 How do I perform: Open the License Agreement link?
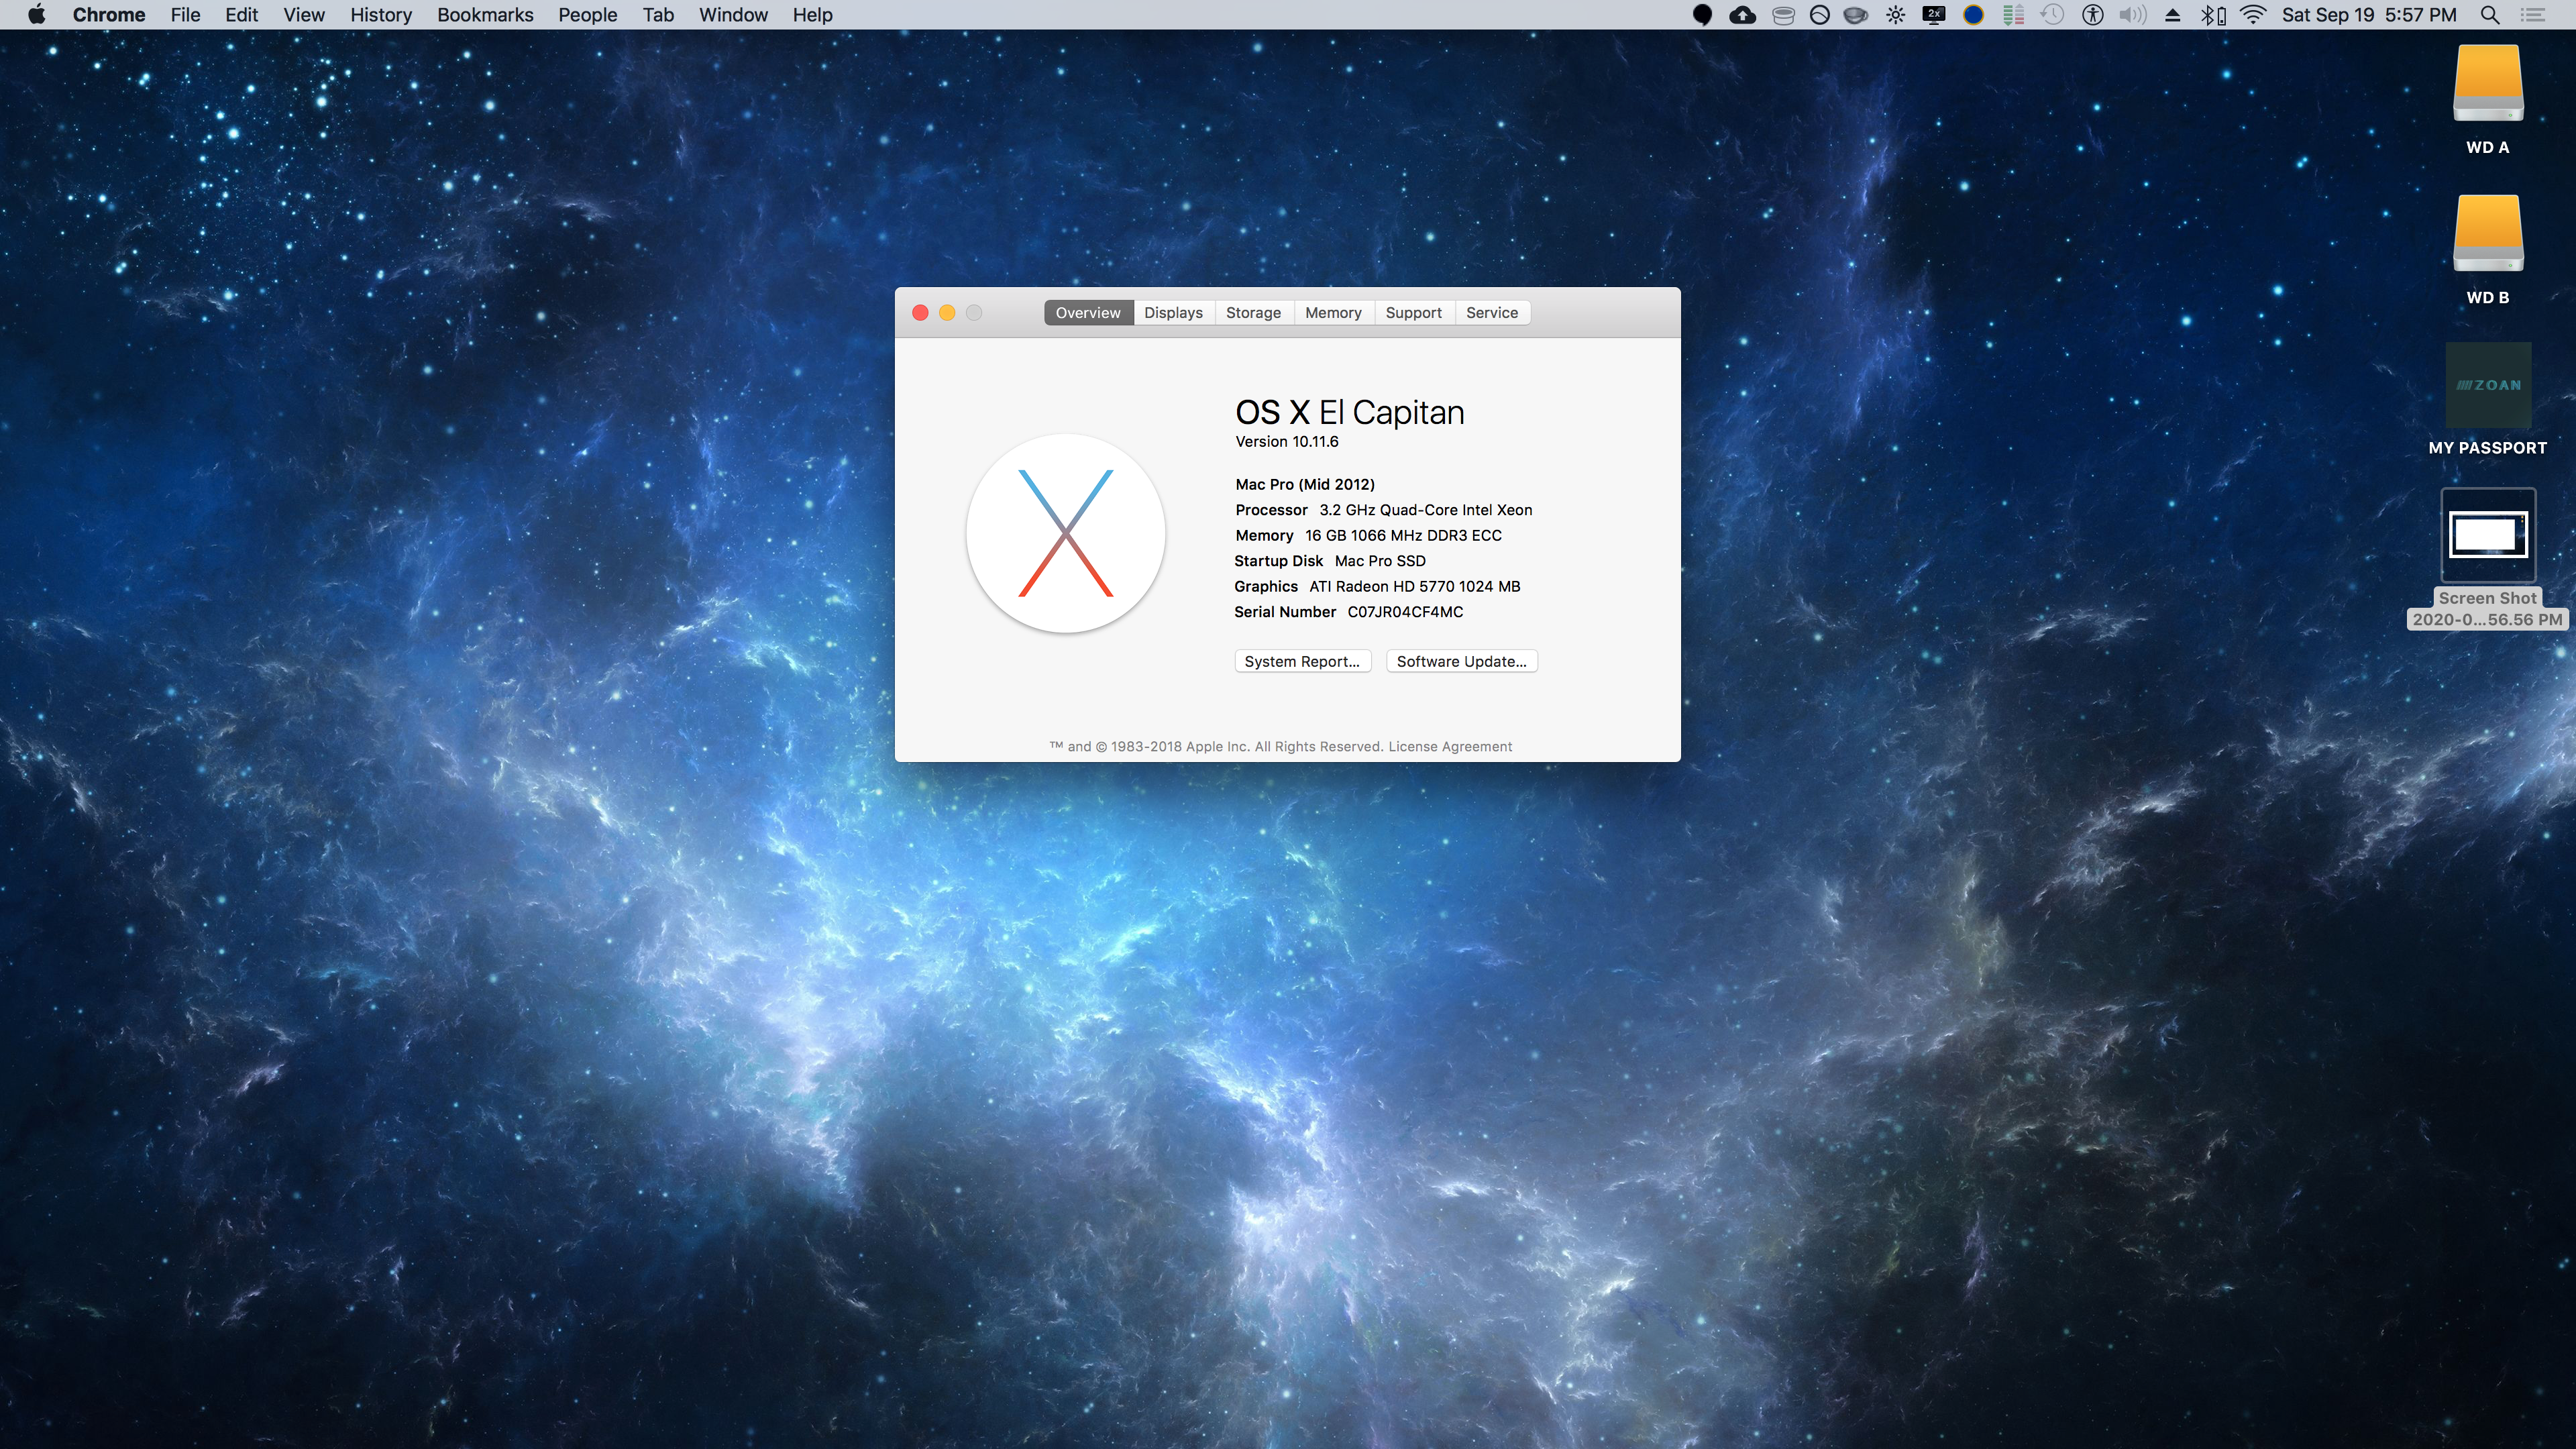(1450, 747)
